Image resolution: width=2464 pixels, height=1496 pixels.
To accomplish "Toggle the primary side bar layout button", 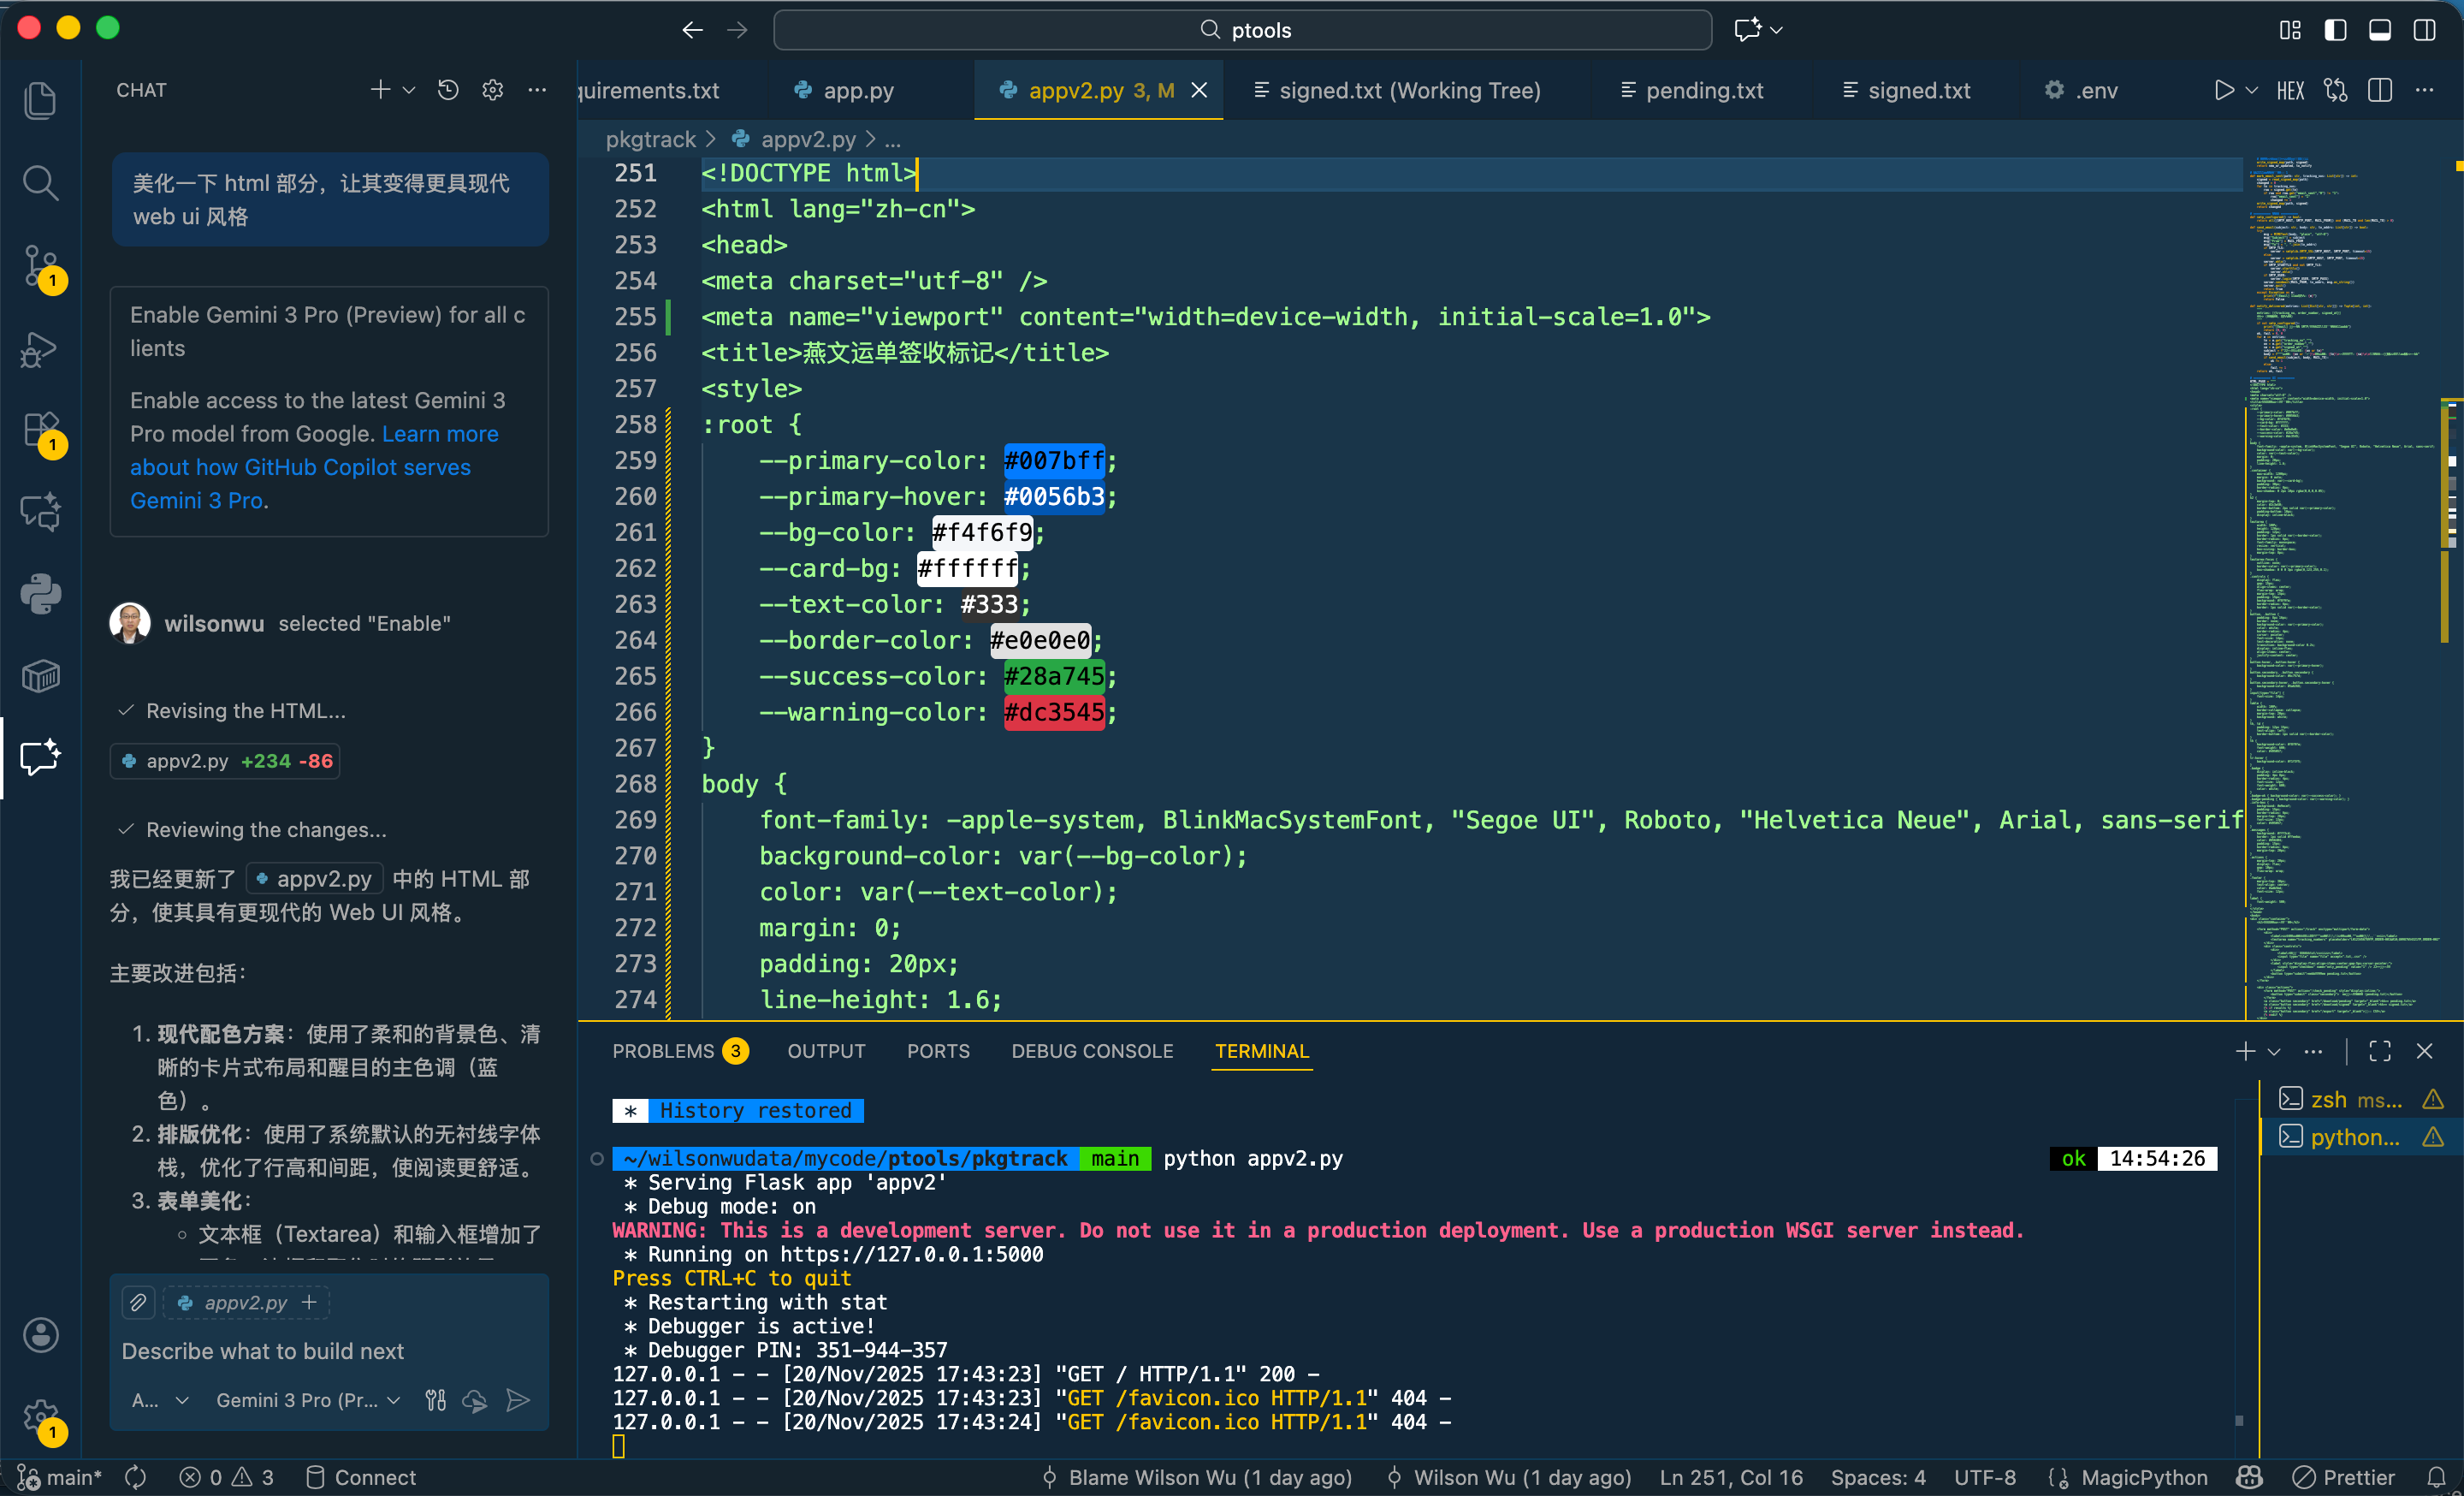I will (2335, 30).
